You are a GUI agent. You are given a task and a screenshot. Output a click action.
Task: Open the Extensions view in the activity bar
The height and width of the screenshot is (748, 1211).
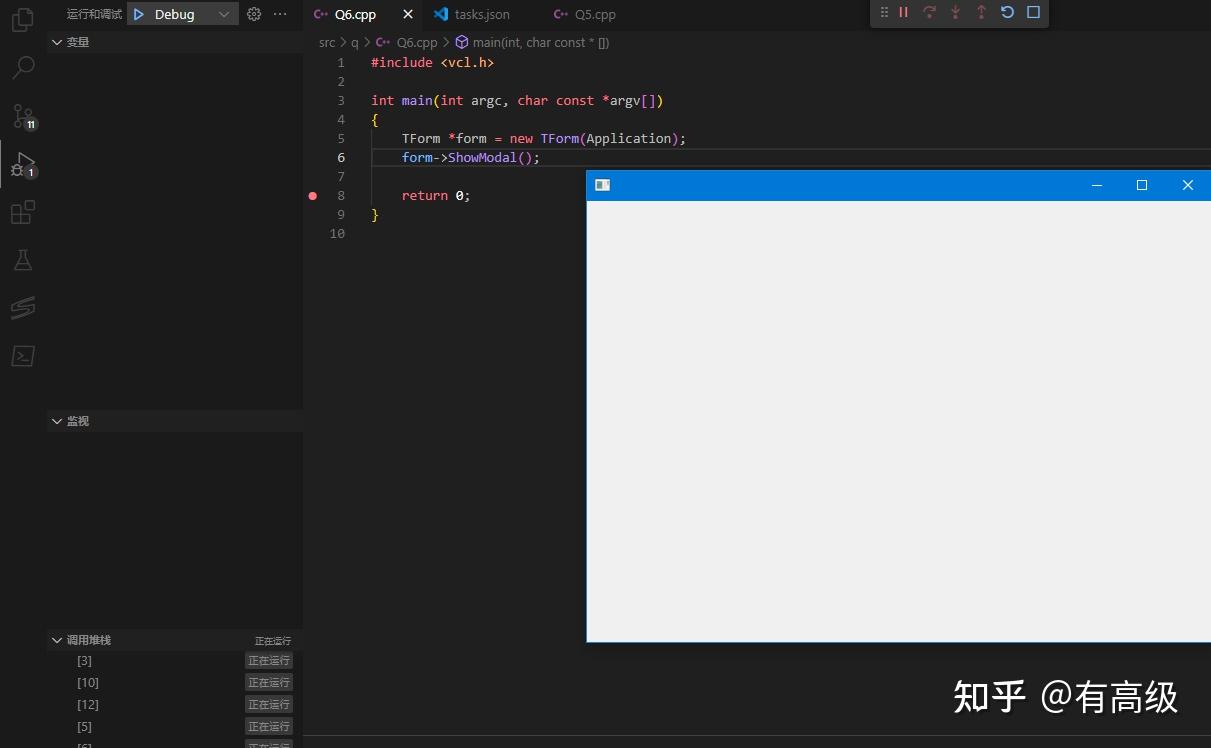click(22, 211)
